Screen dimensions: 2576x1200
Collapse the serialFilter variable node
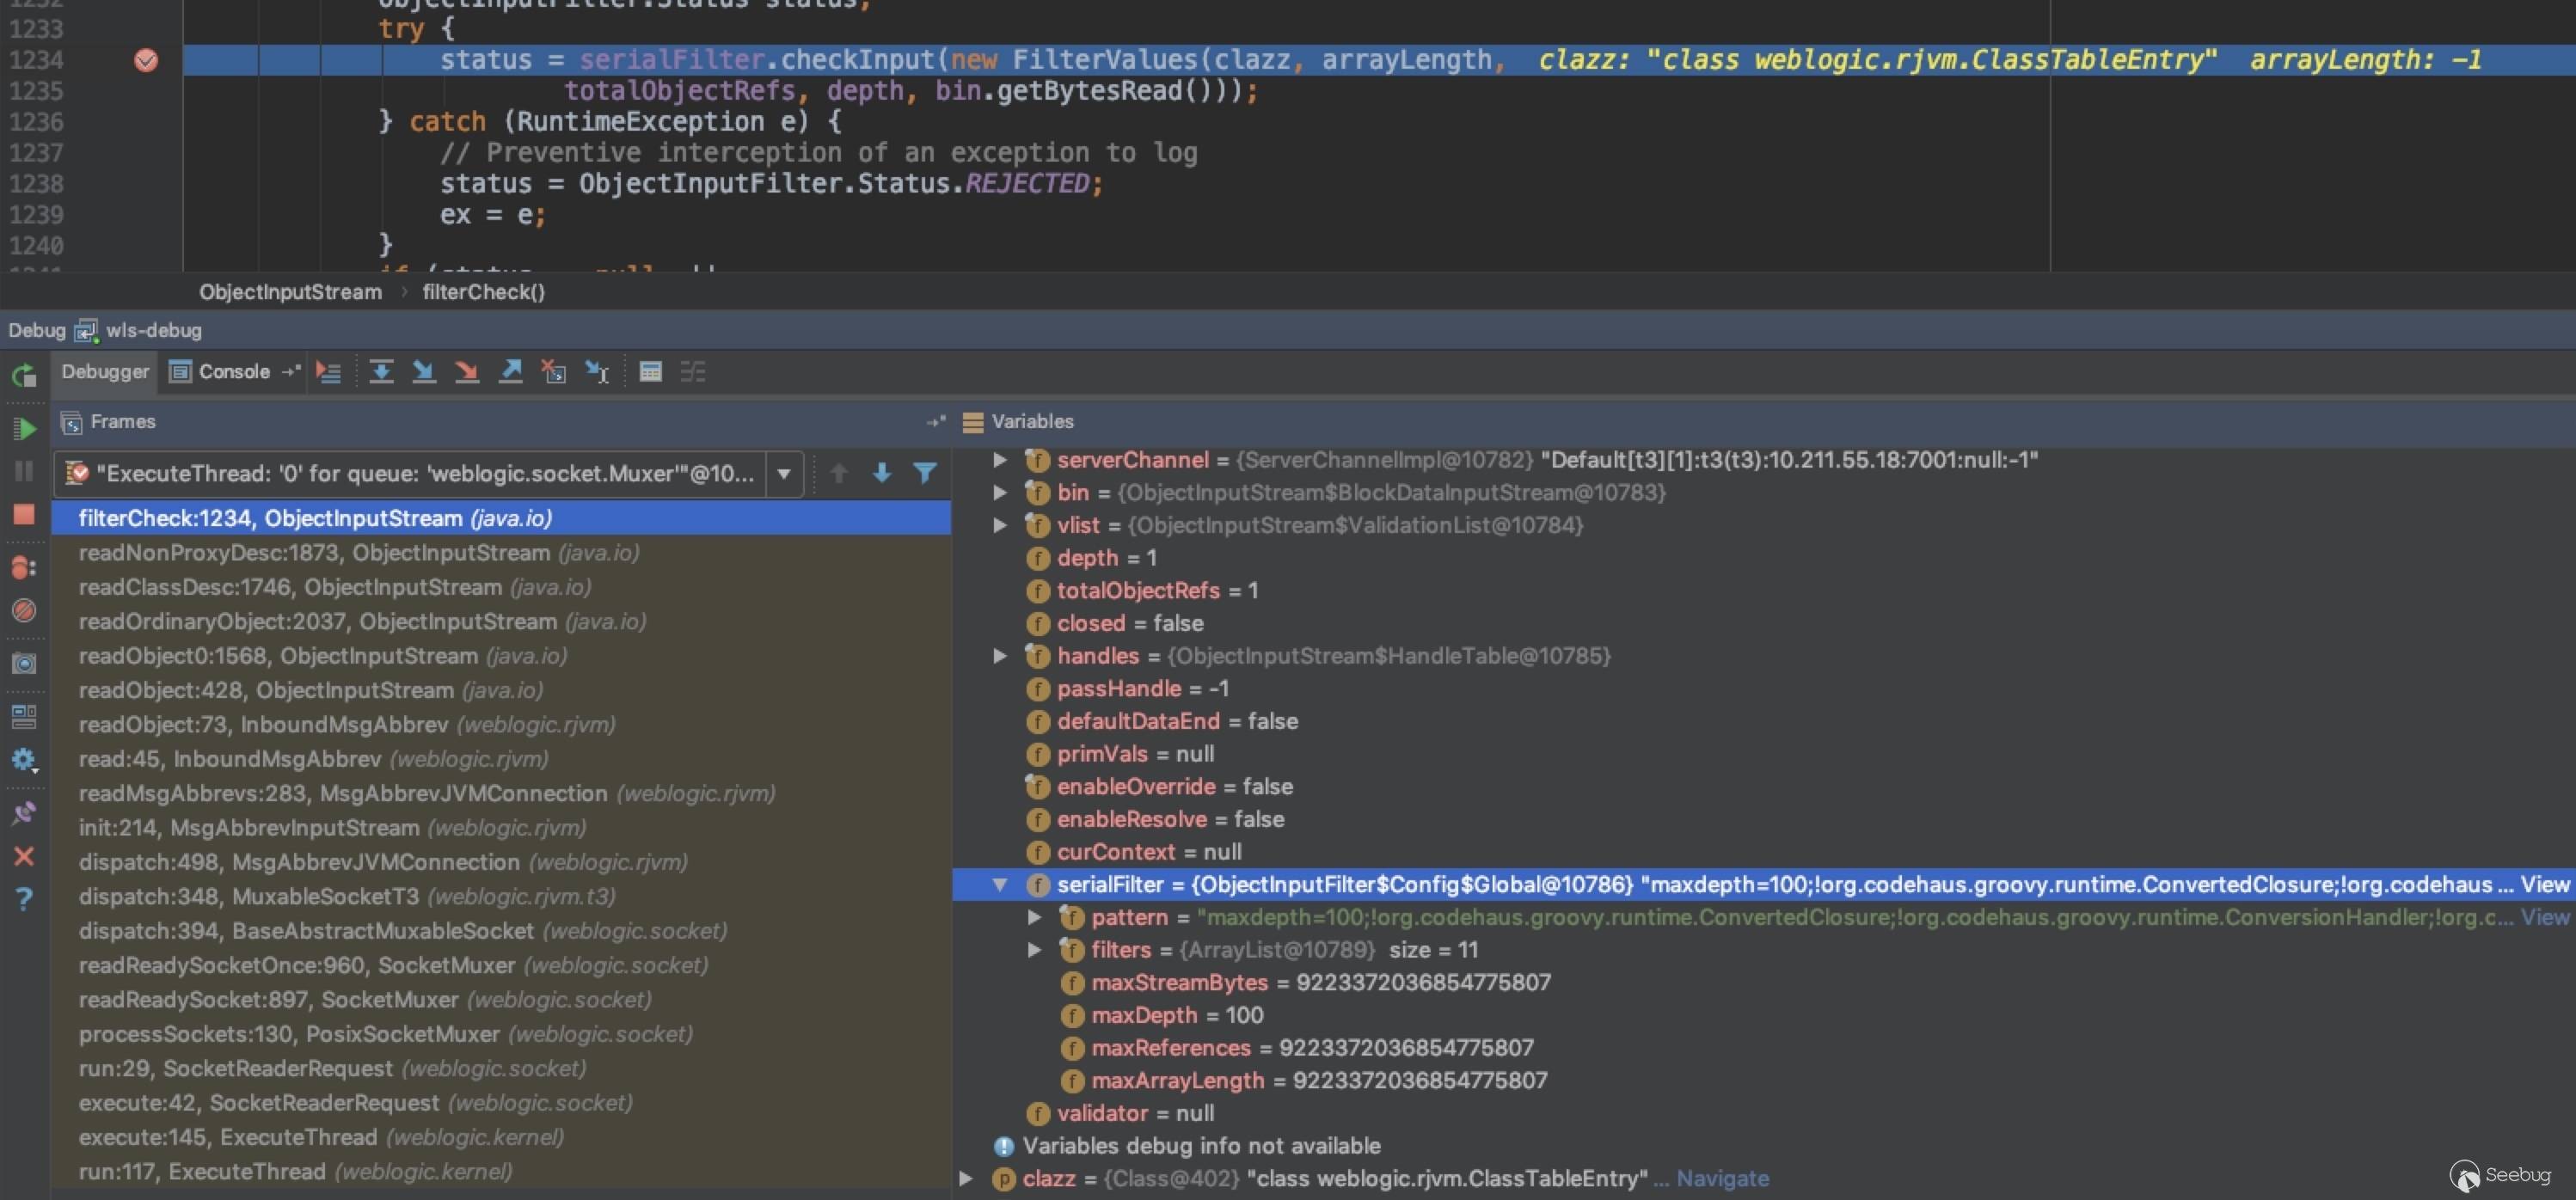(x=999, y=885)
